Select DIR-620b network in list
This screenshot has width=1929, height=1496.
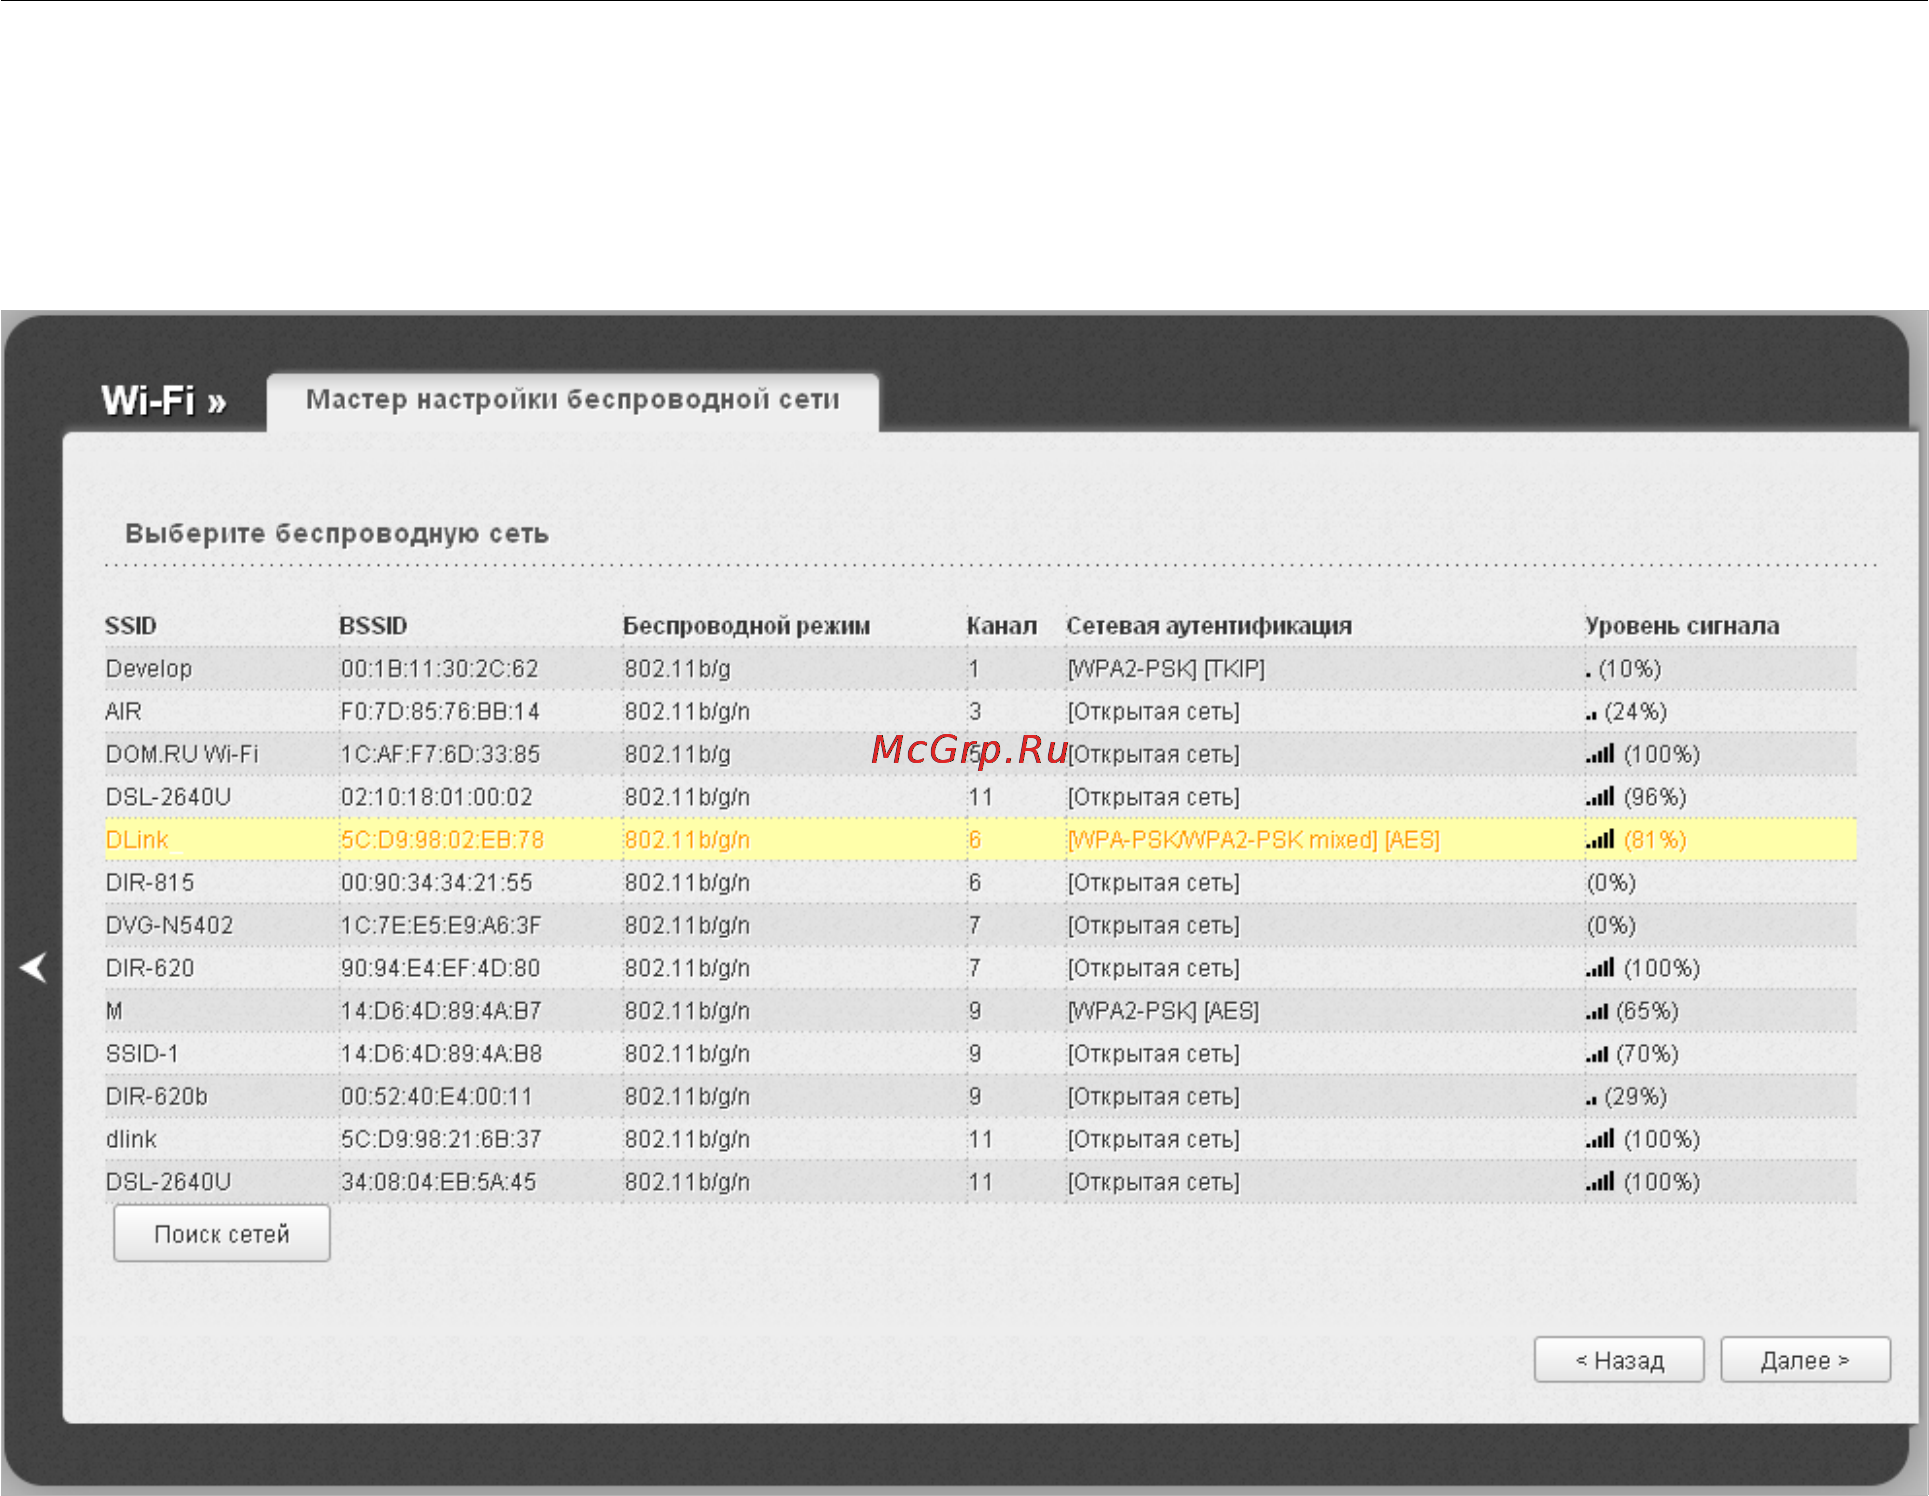(980, 1096)
